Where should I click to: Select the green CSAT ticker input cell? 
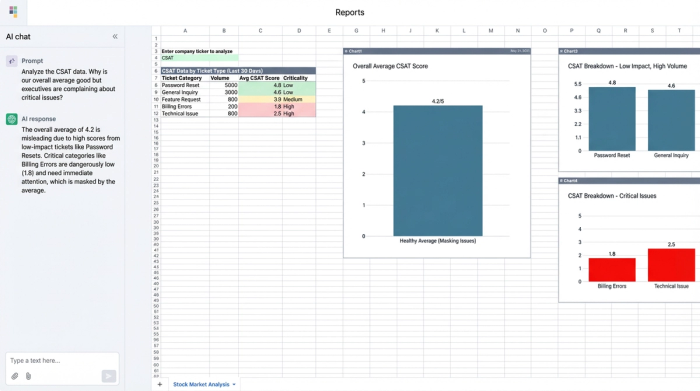[200, 58]
